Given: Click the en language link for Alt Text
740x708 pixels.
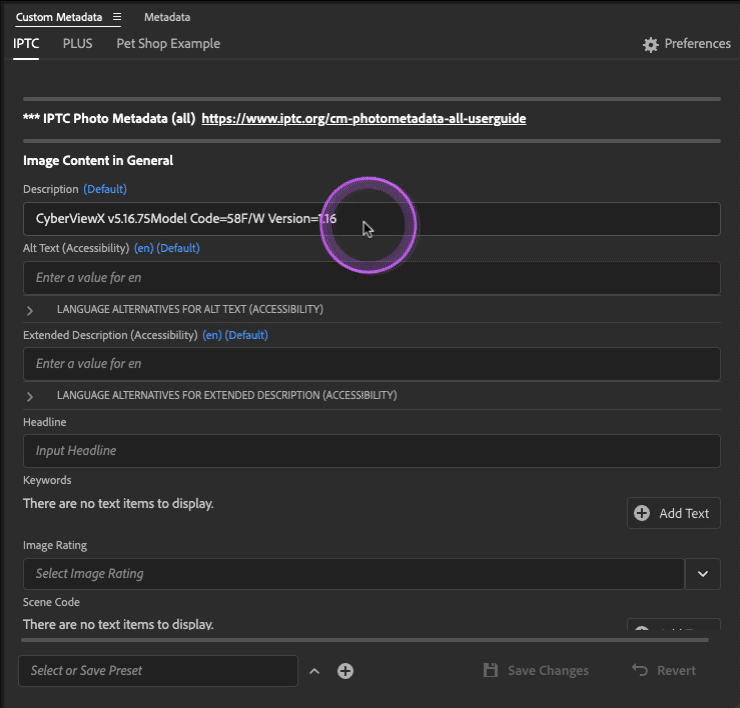Looking at the screenshot, I should pyautogui.click(x=144, y=248).
